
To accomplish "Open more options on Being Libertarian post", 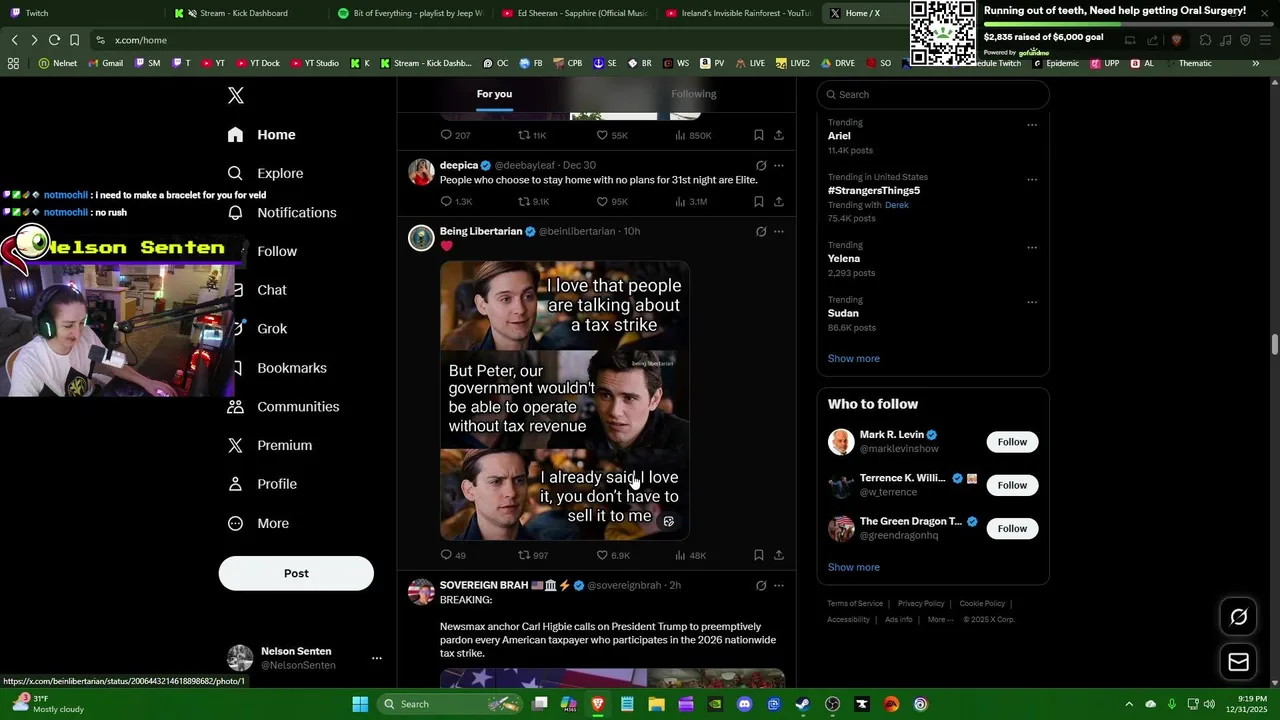I will tap(779, 232).
